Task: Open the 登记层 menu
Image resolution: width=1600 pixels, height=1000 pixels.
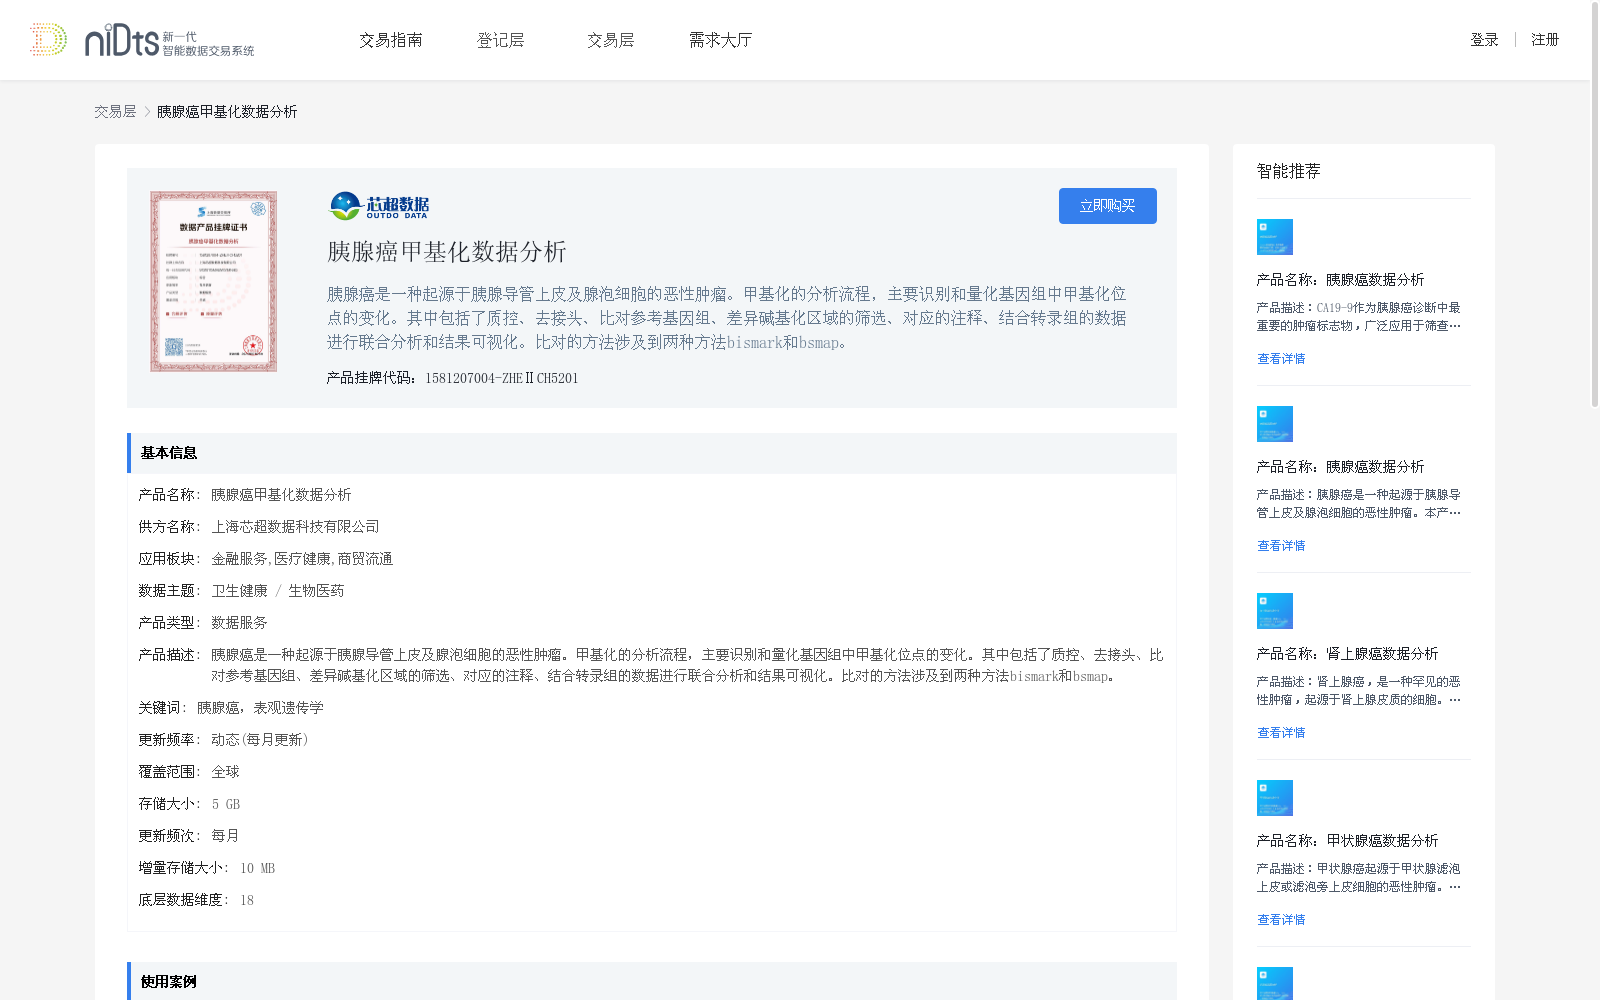Action: coord(501,40)
